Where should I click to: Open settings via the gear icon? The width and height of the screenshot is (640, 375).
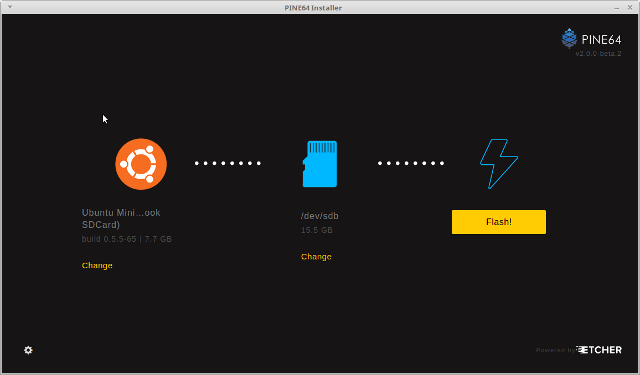click(28, 350)
